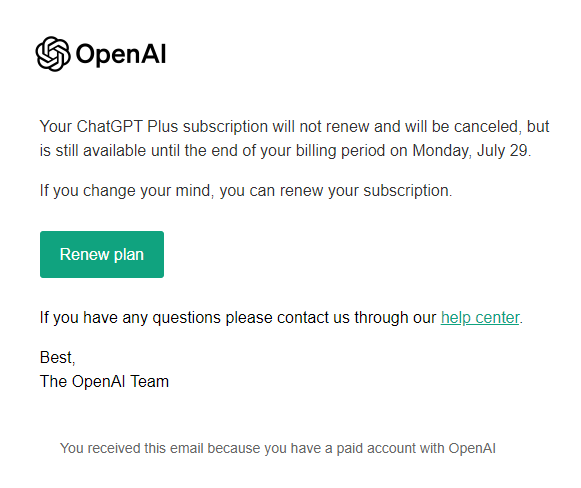Viewport: 581px width, 488px height.
Task: Click the 'Monday, July 29' date text
Action: 470,150
